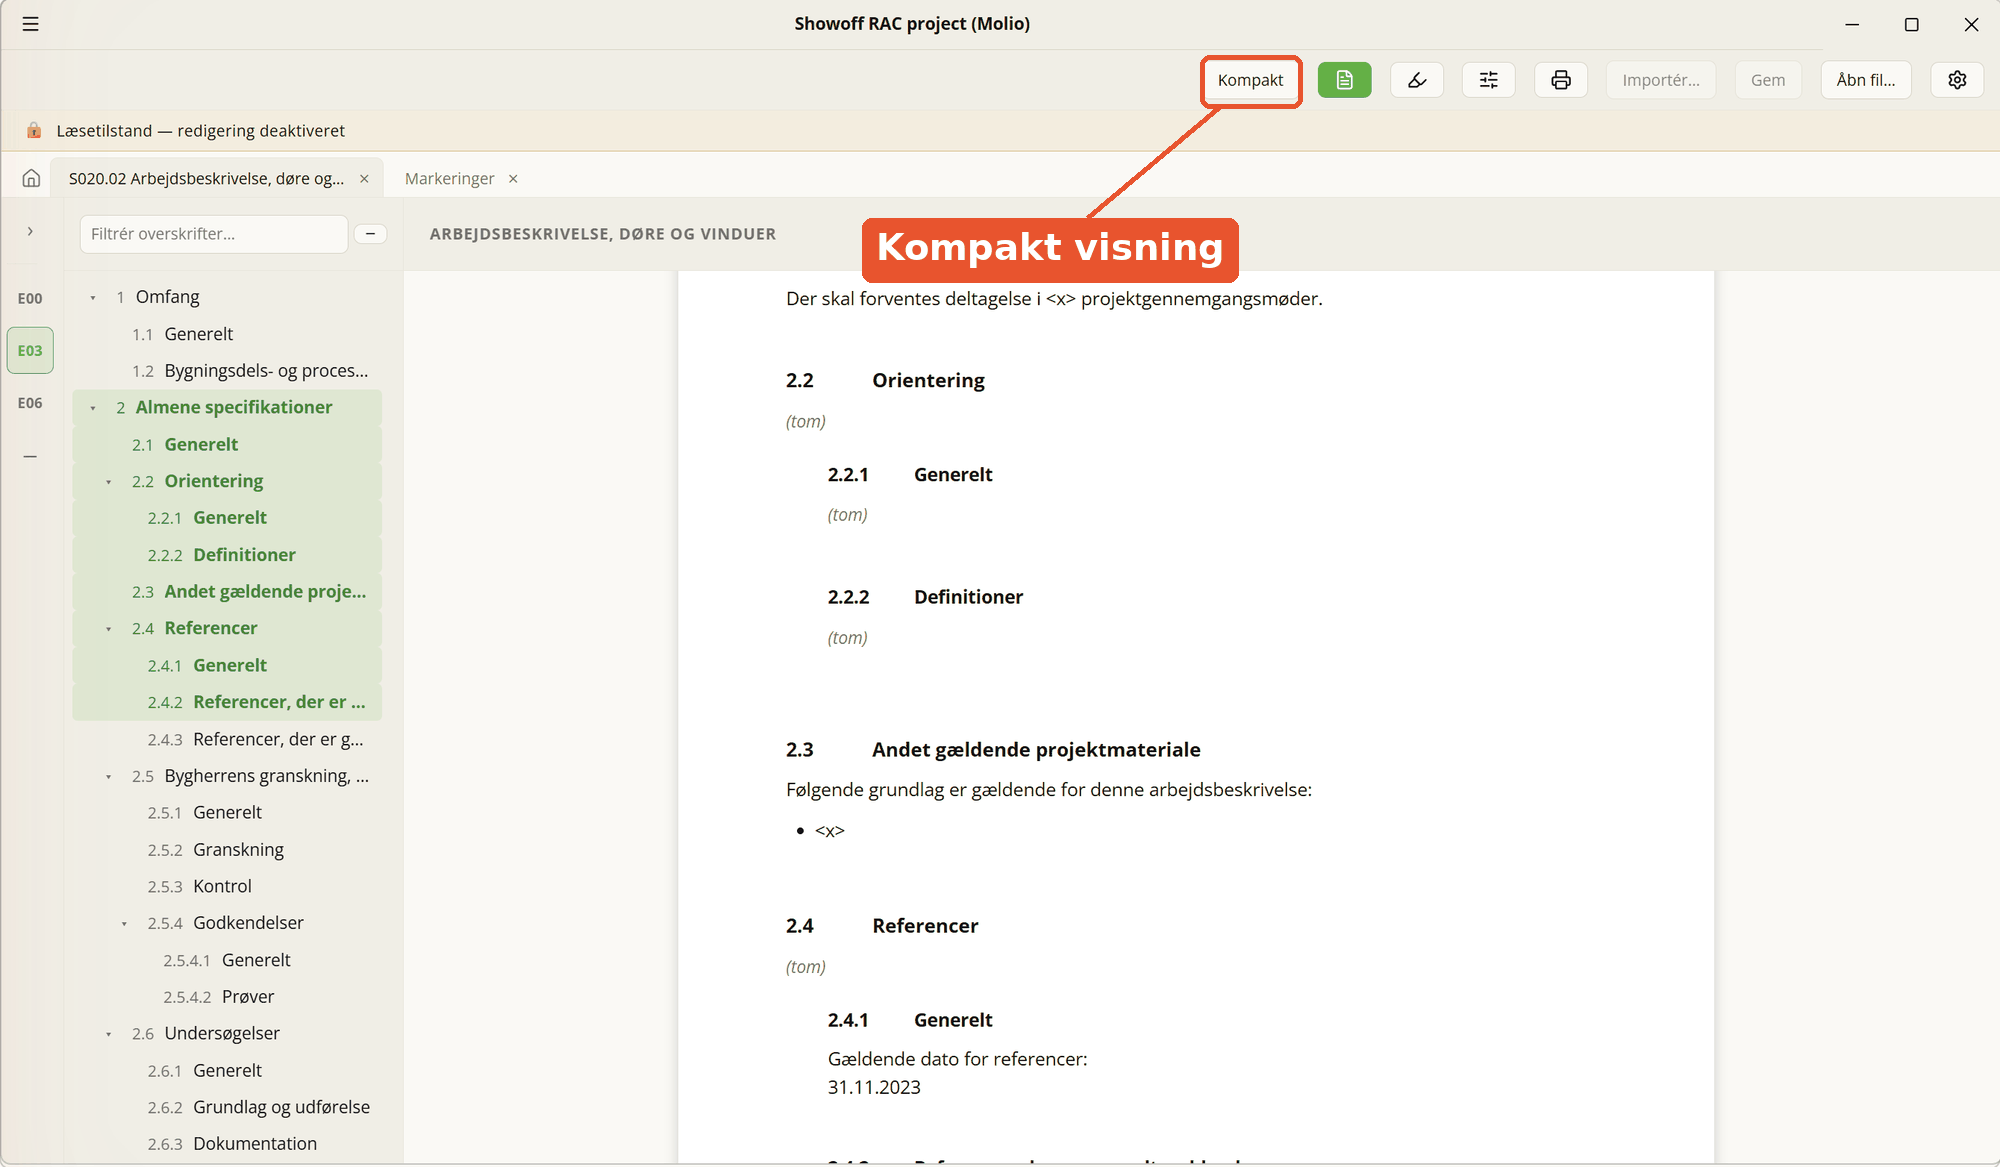The height and width of the screenshot is (1167, 2000).
Task: Switch to S020.02 Arbejdsbeskrivelse tab
Action: click(206, 178)
